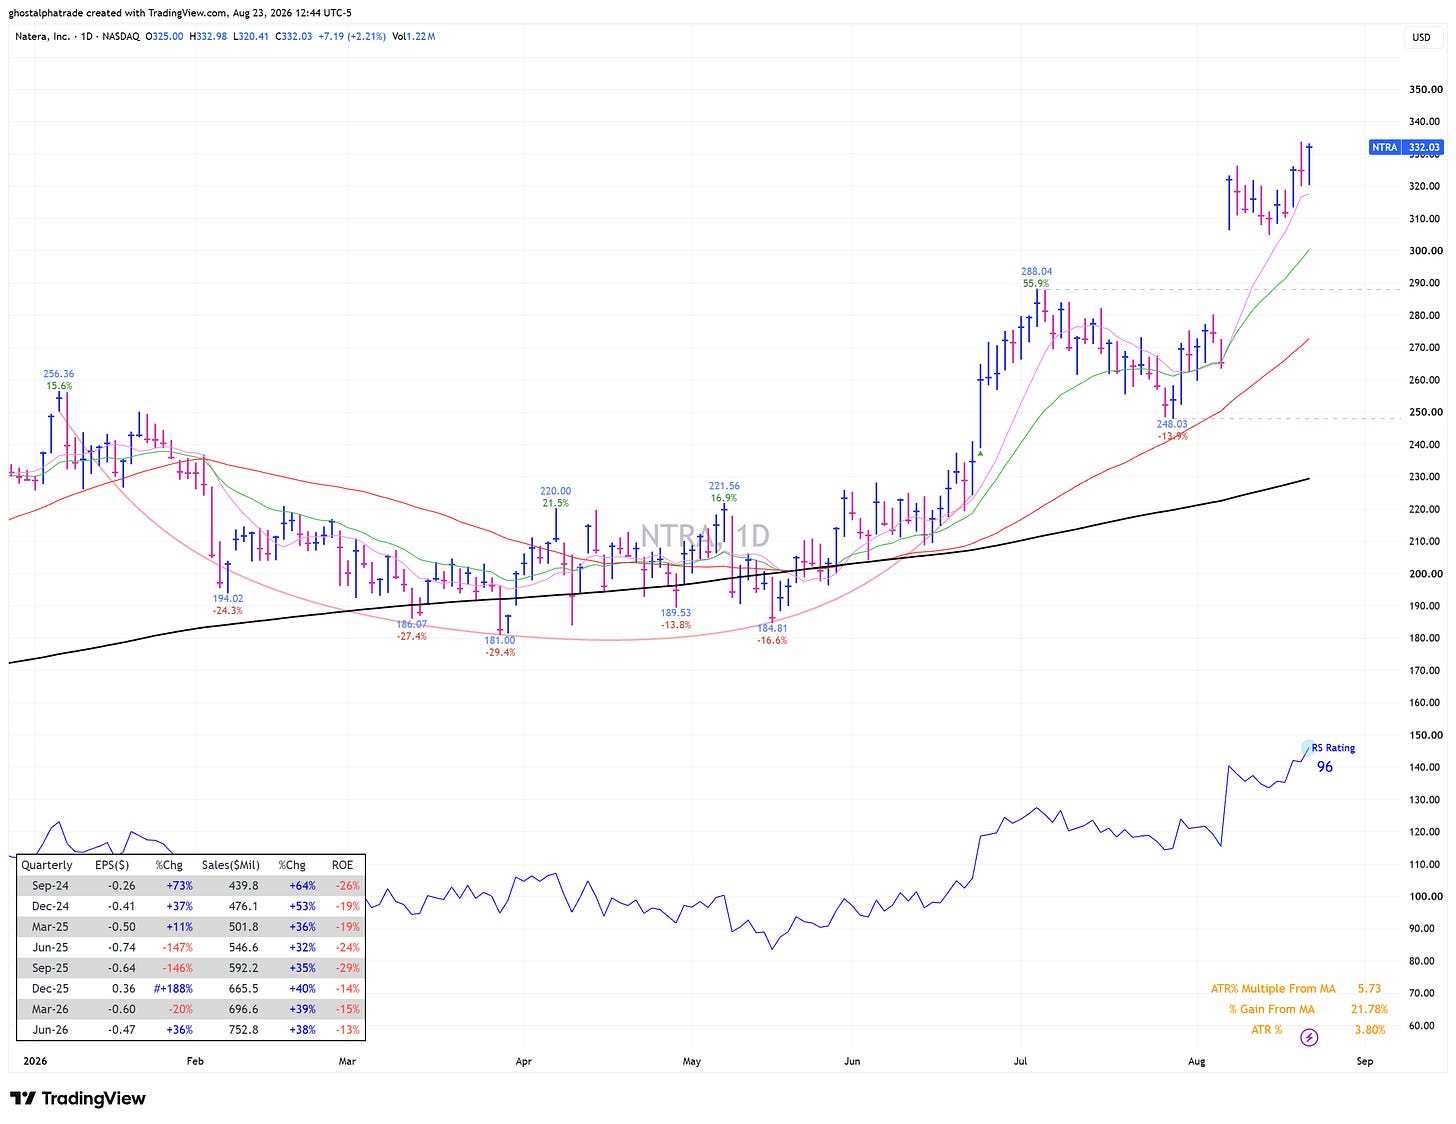Image resolution: width=1456 pixels, height=1124 pixels.
Task: Click the 200.00 price axis label
Action: [x=1425, y=574]
